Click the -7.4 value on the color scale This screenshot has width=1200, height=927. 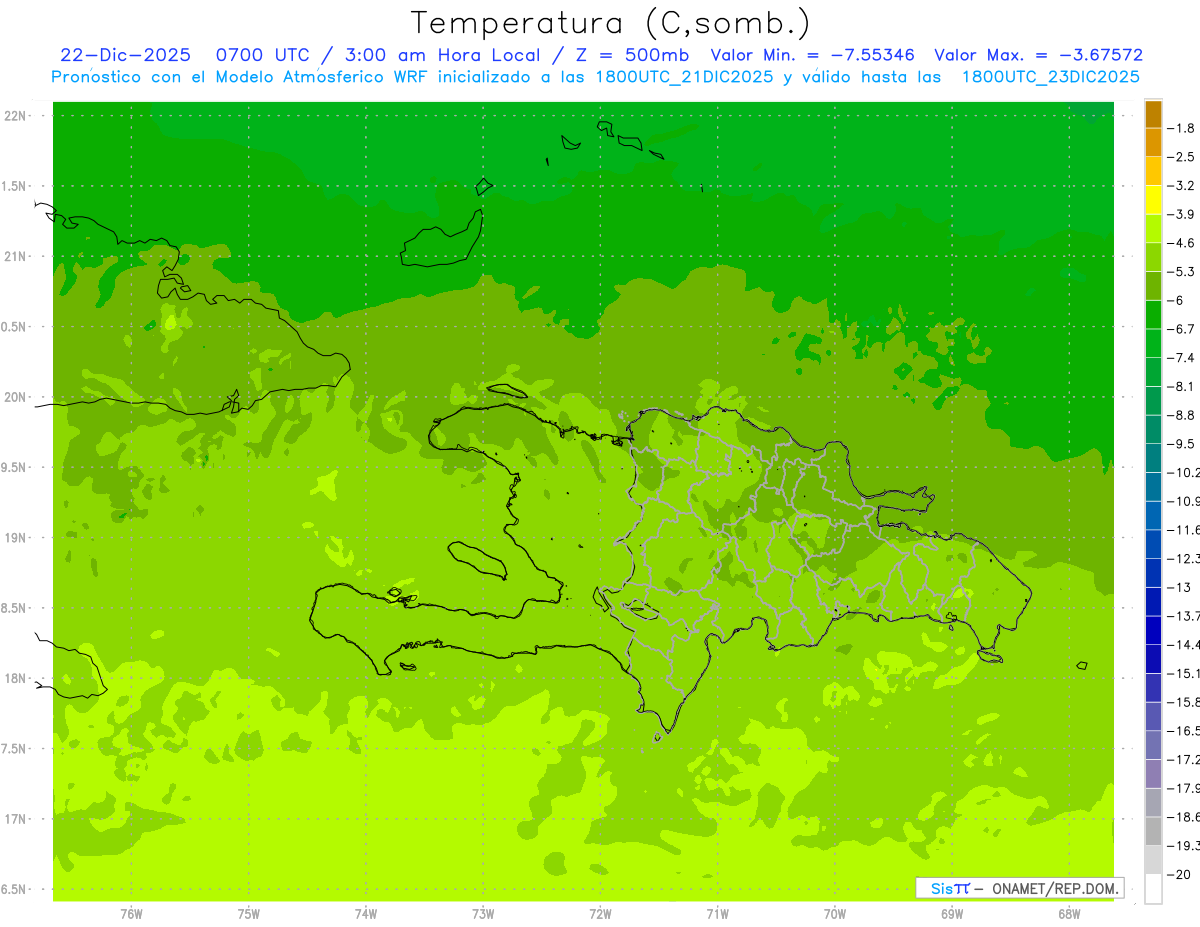[1182, 358]
